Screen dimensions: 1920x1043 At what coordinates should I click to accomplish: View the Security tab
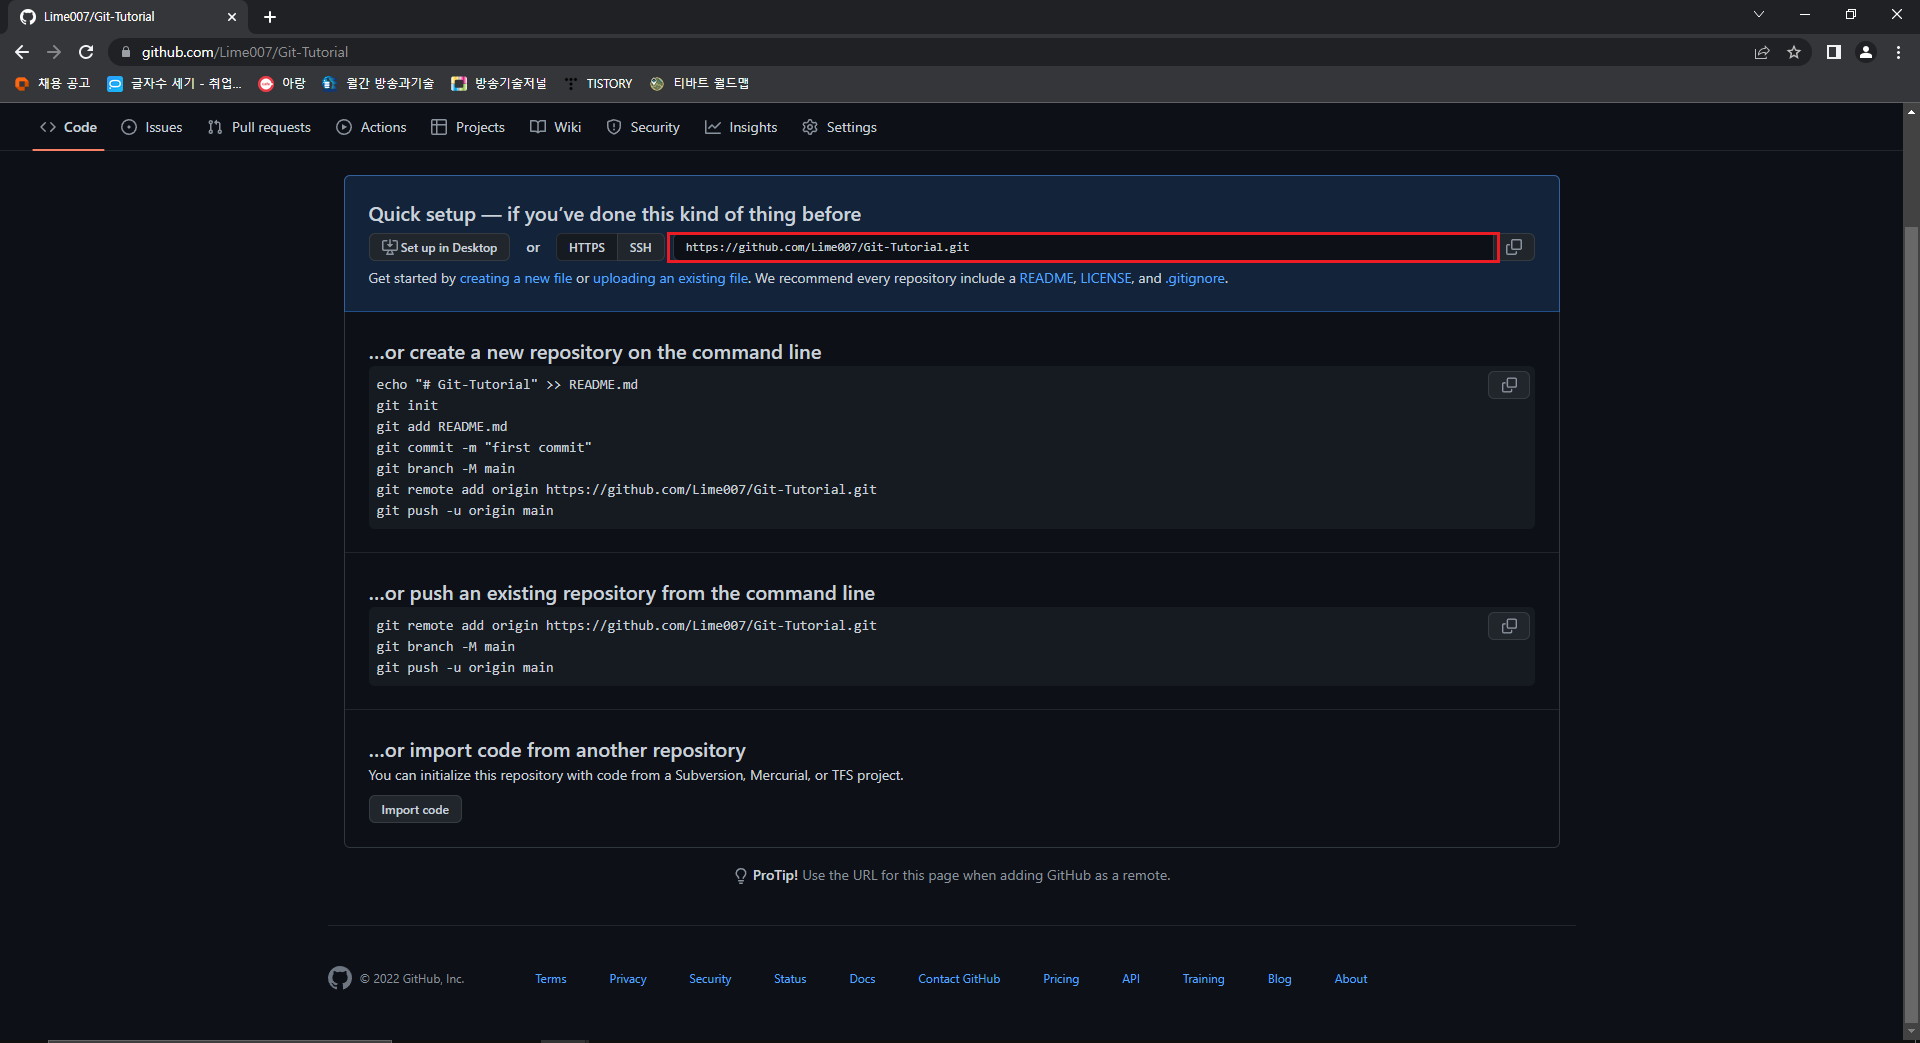(x=643, y=127)
